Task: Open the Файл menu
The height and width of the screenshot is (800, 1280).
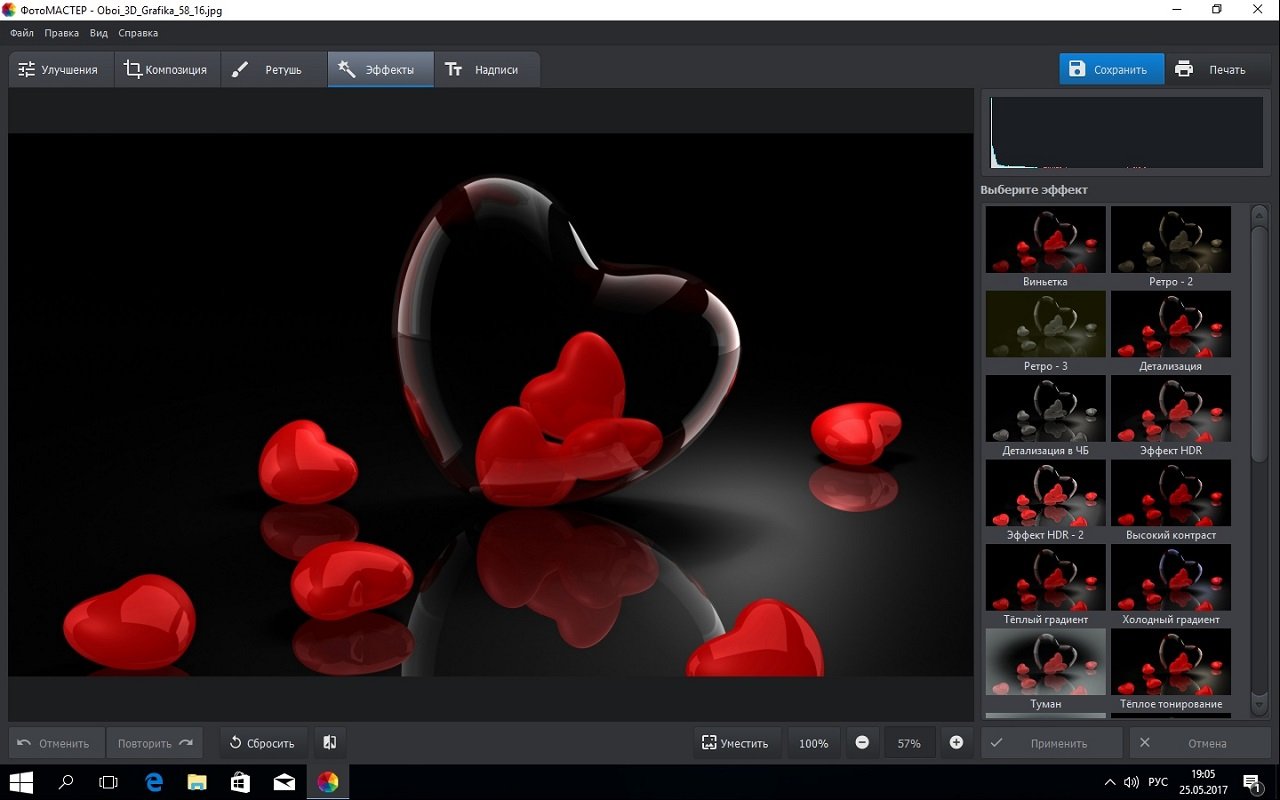Action: point(22,33)
